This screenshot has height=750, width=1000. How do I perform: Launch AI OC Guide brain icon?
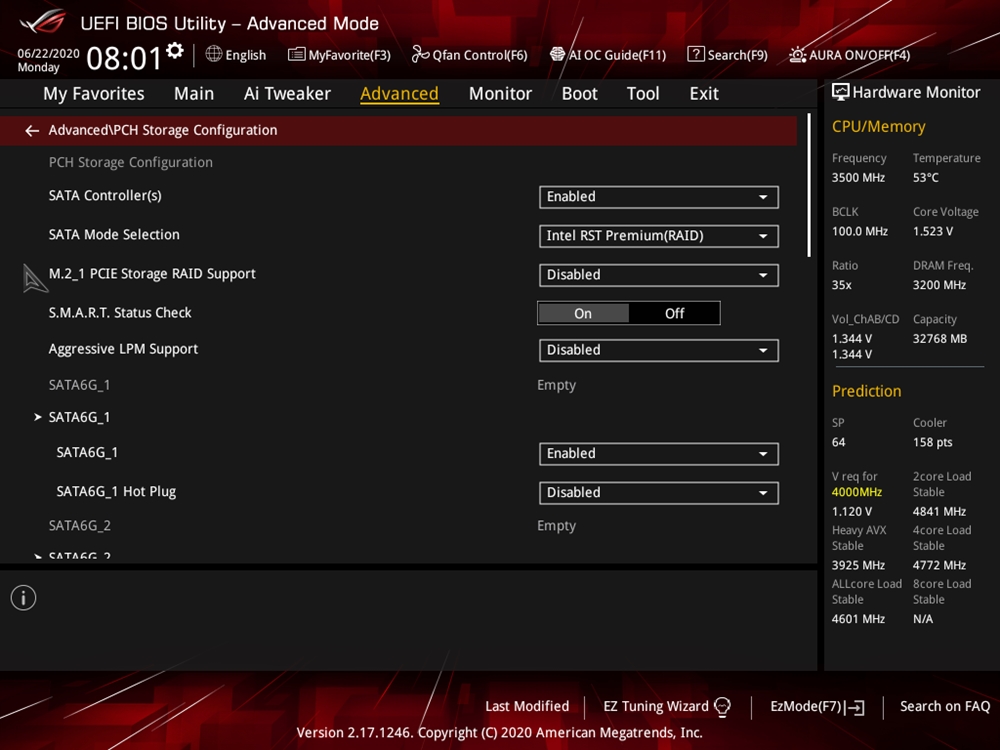tap(557, 54)
